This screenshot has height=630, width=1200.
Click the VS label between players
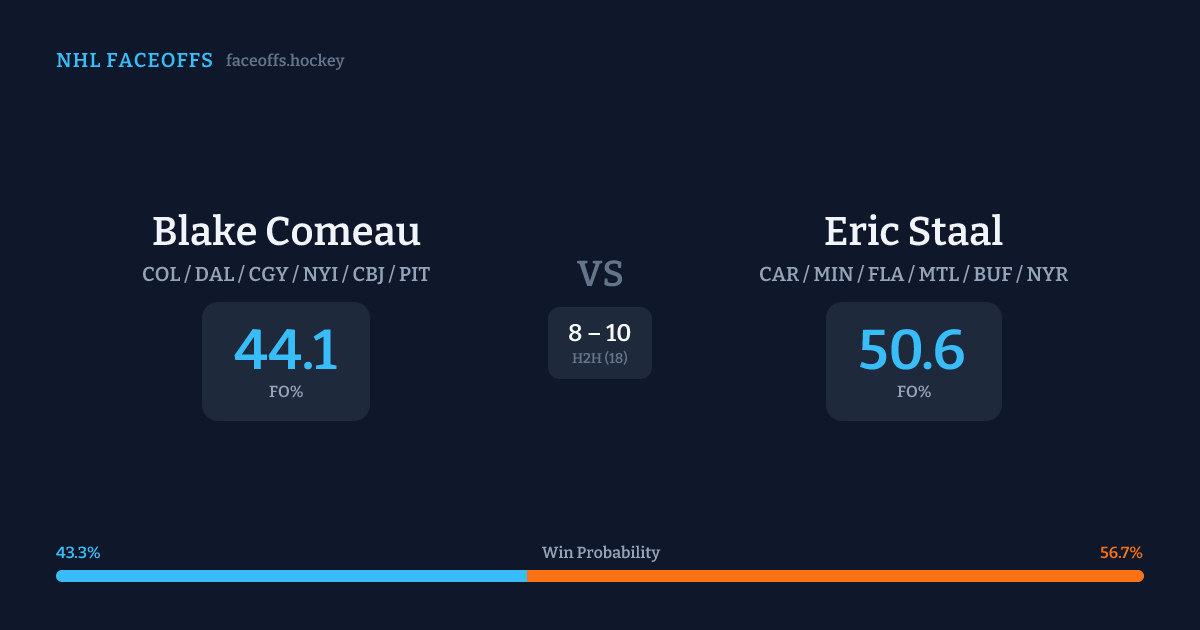coord(600,274)
